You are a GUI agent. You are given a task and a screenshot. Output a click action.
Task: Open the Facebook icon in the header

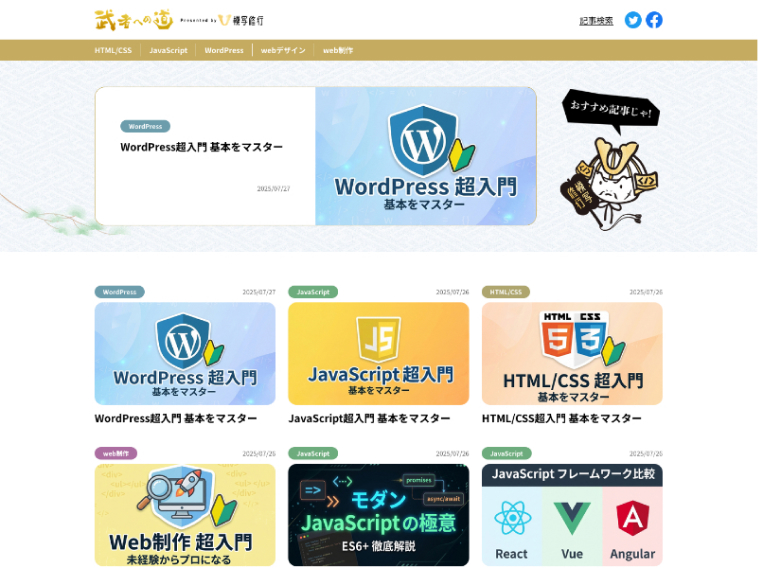[x=654, y=20]
